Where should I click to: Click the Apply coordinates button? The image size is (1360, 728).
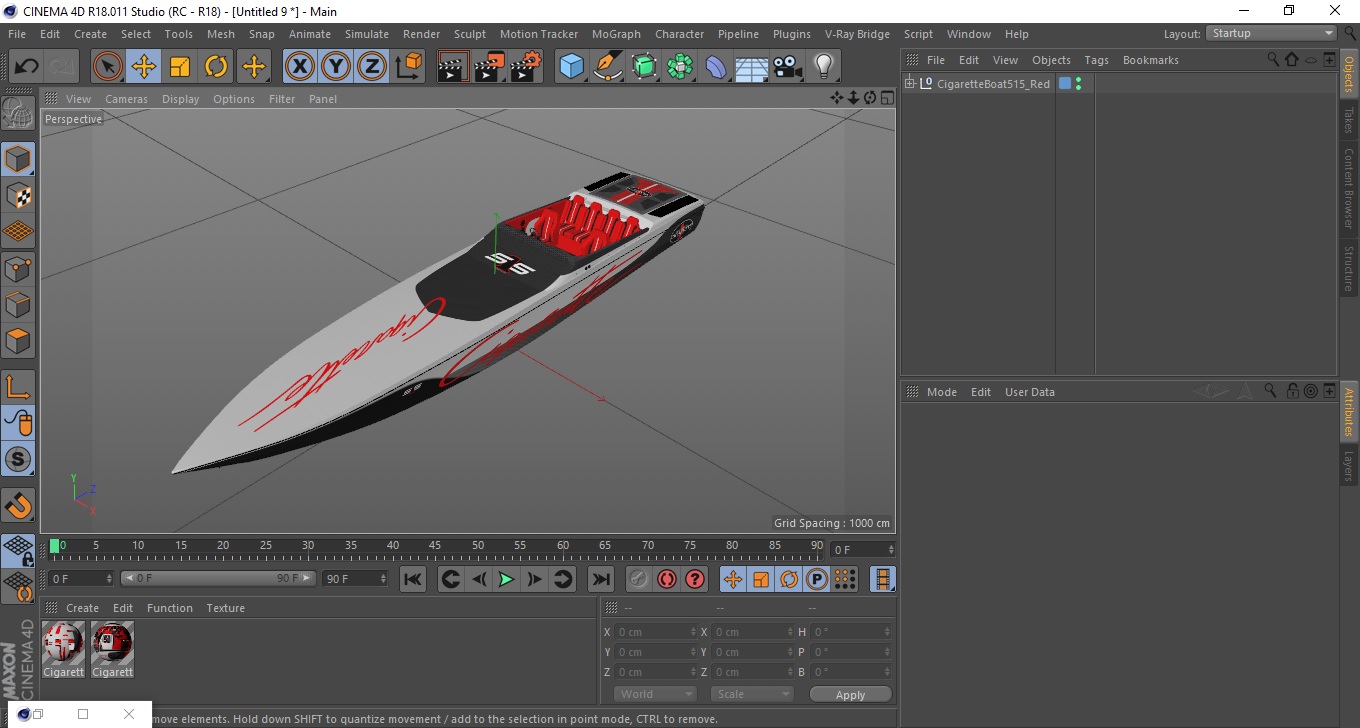pyautogui.click(x=850, y=695)
